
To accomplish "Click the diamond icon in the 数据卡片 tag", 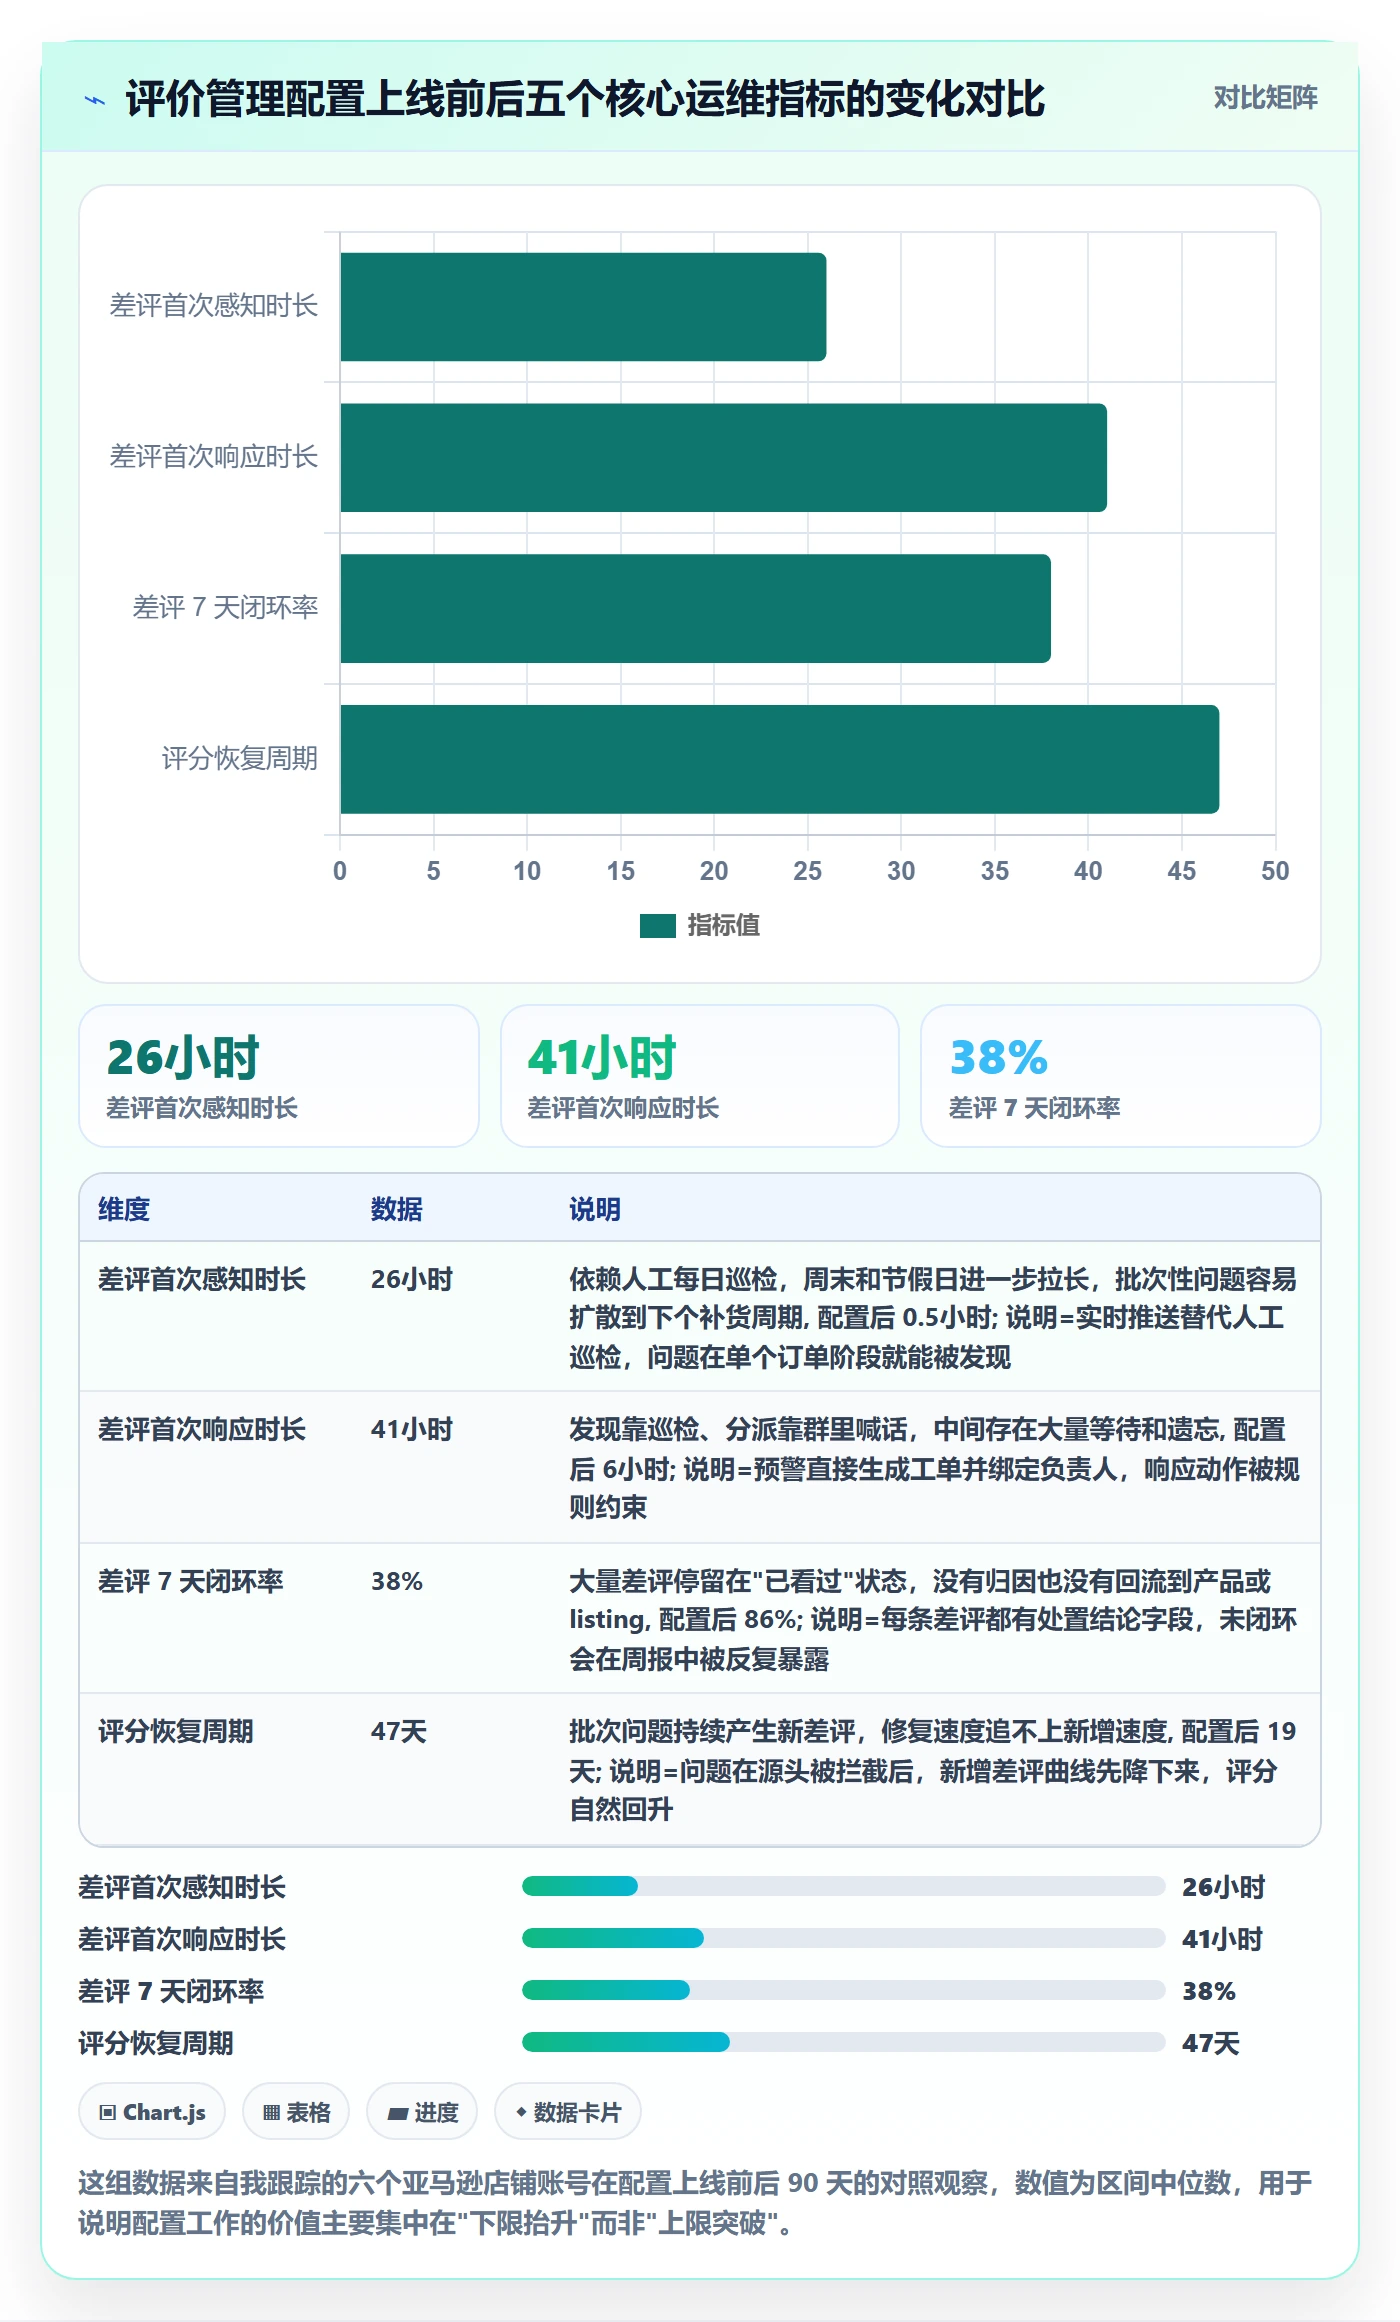I will (521, 2112).
